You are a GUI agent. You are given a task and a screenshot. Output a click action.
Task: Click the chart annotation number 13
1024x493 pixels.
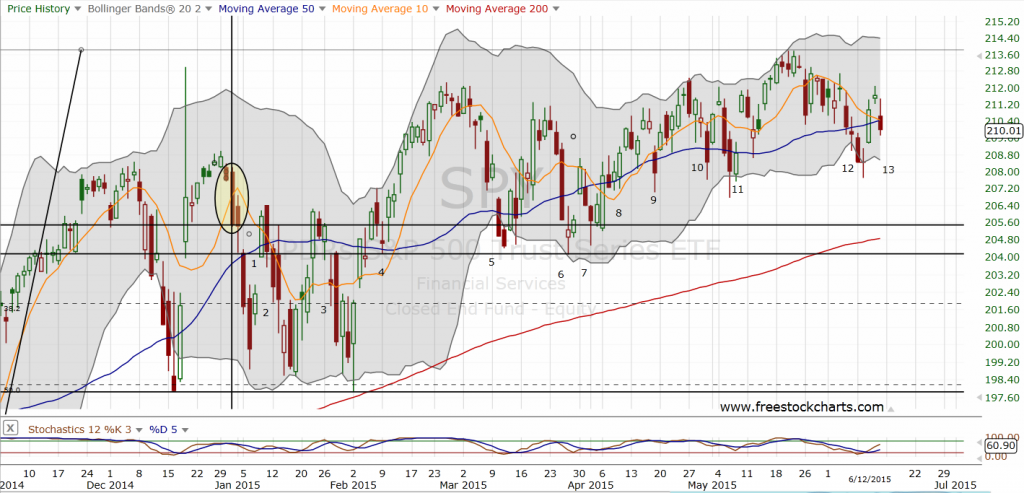click(x=888, y=170)
